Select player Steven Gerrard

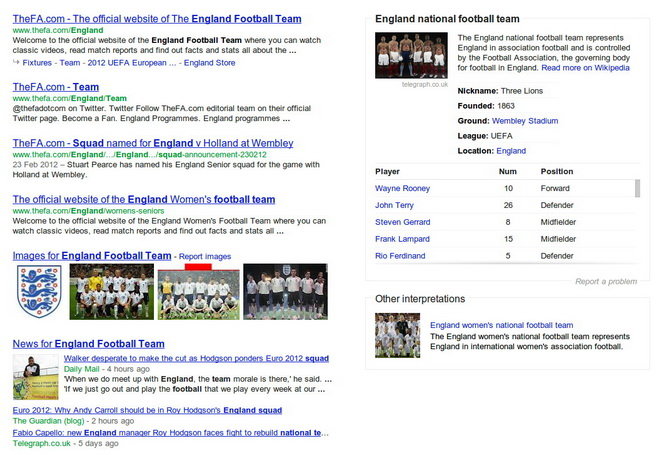pyautogui.click(x=403, y=222)
